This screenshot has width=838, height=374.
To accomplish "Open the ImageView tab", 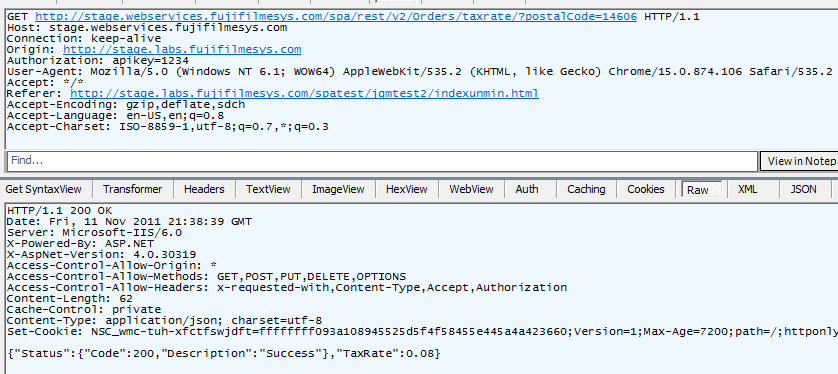I will point(338,189).
